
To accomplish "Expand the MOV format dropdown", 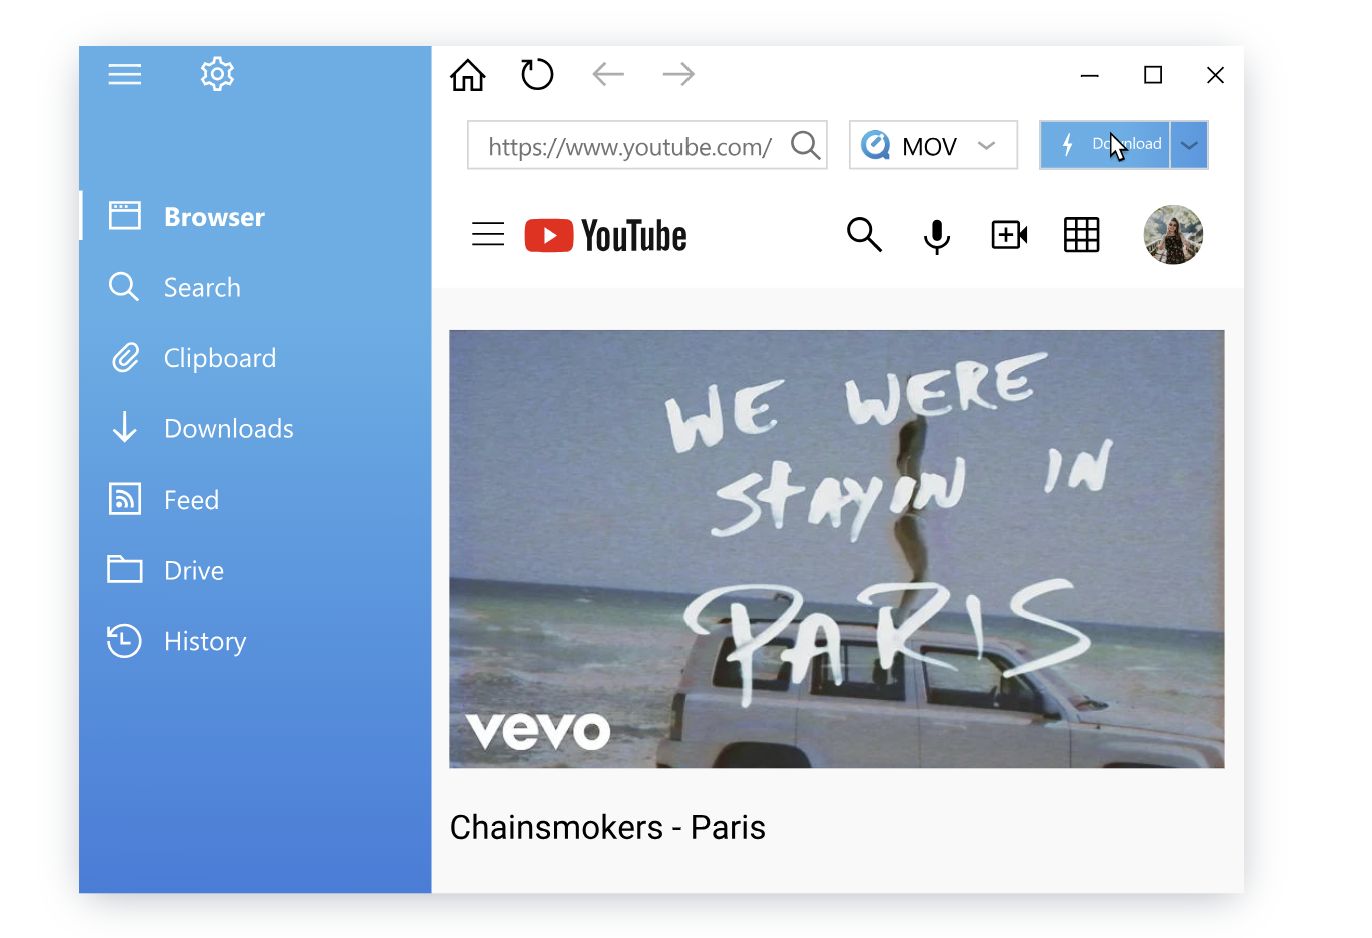I will coord(933,145).
